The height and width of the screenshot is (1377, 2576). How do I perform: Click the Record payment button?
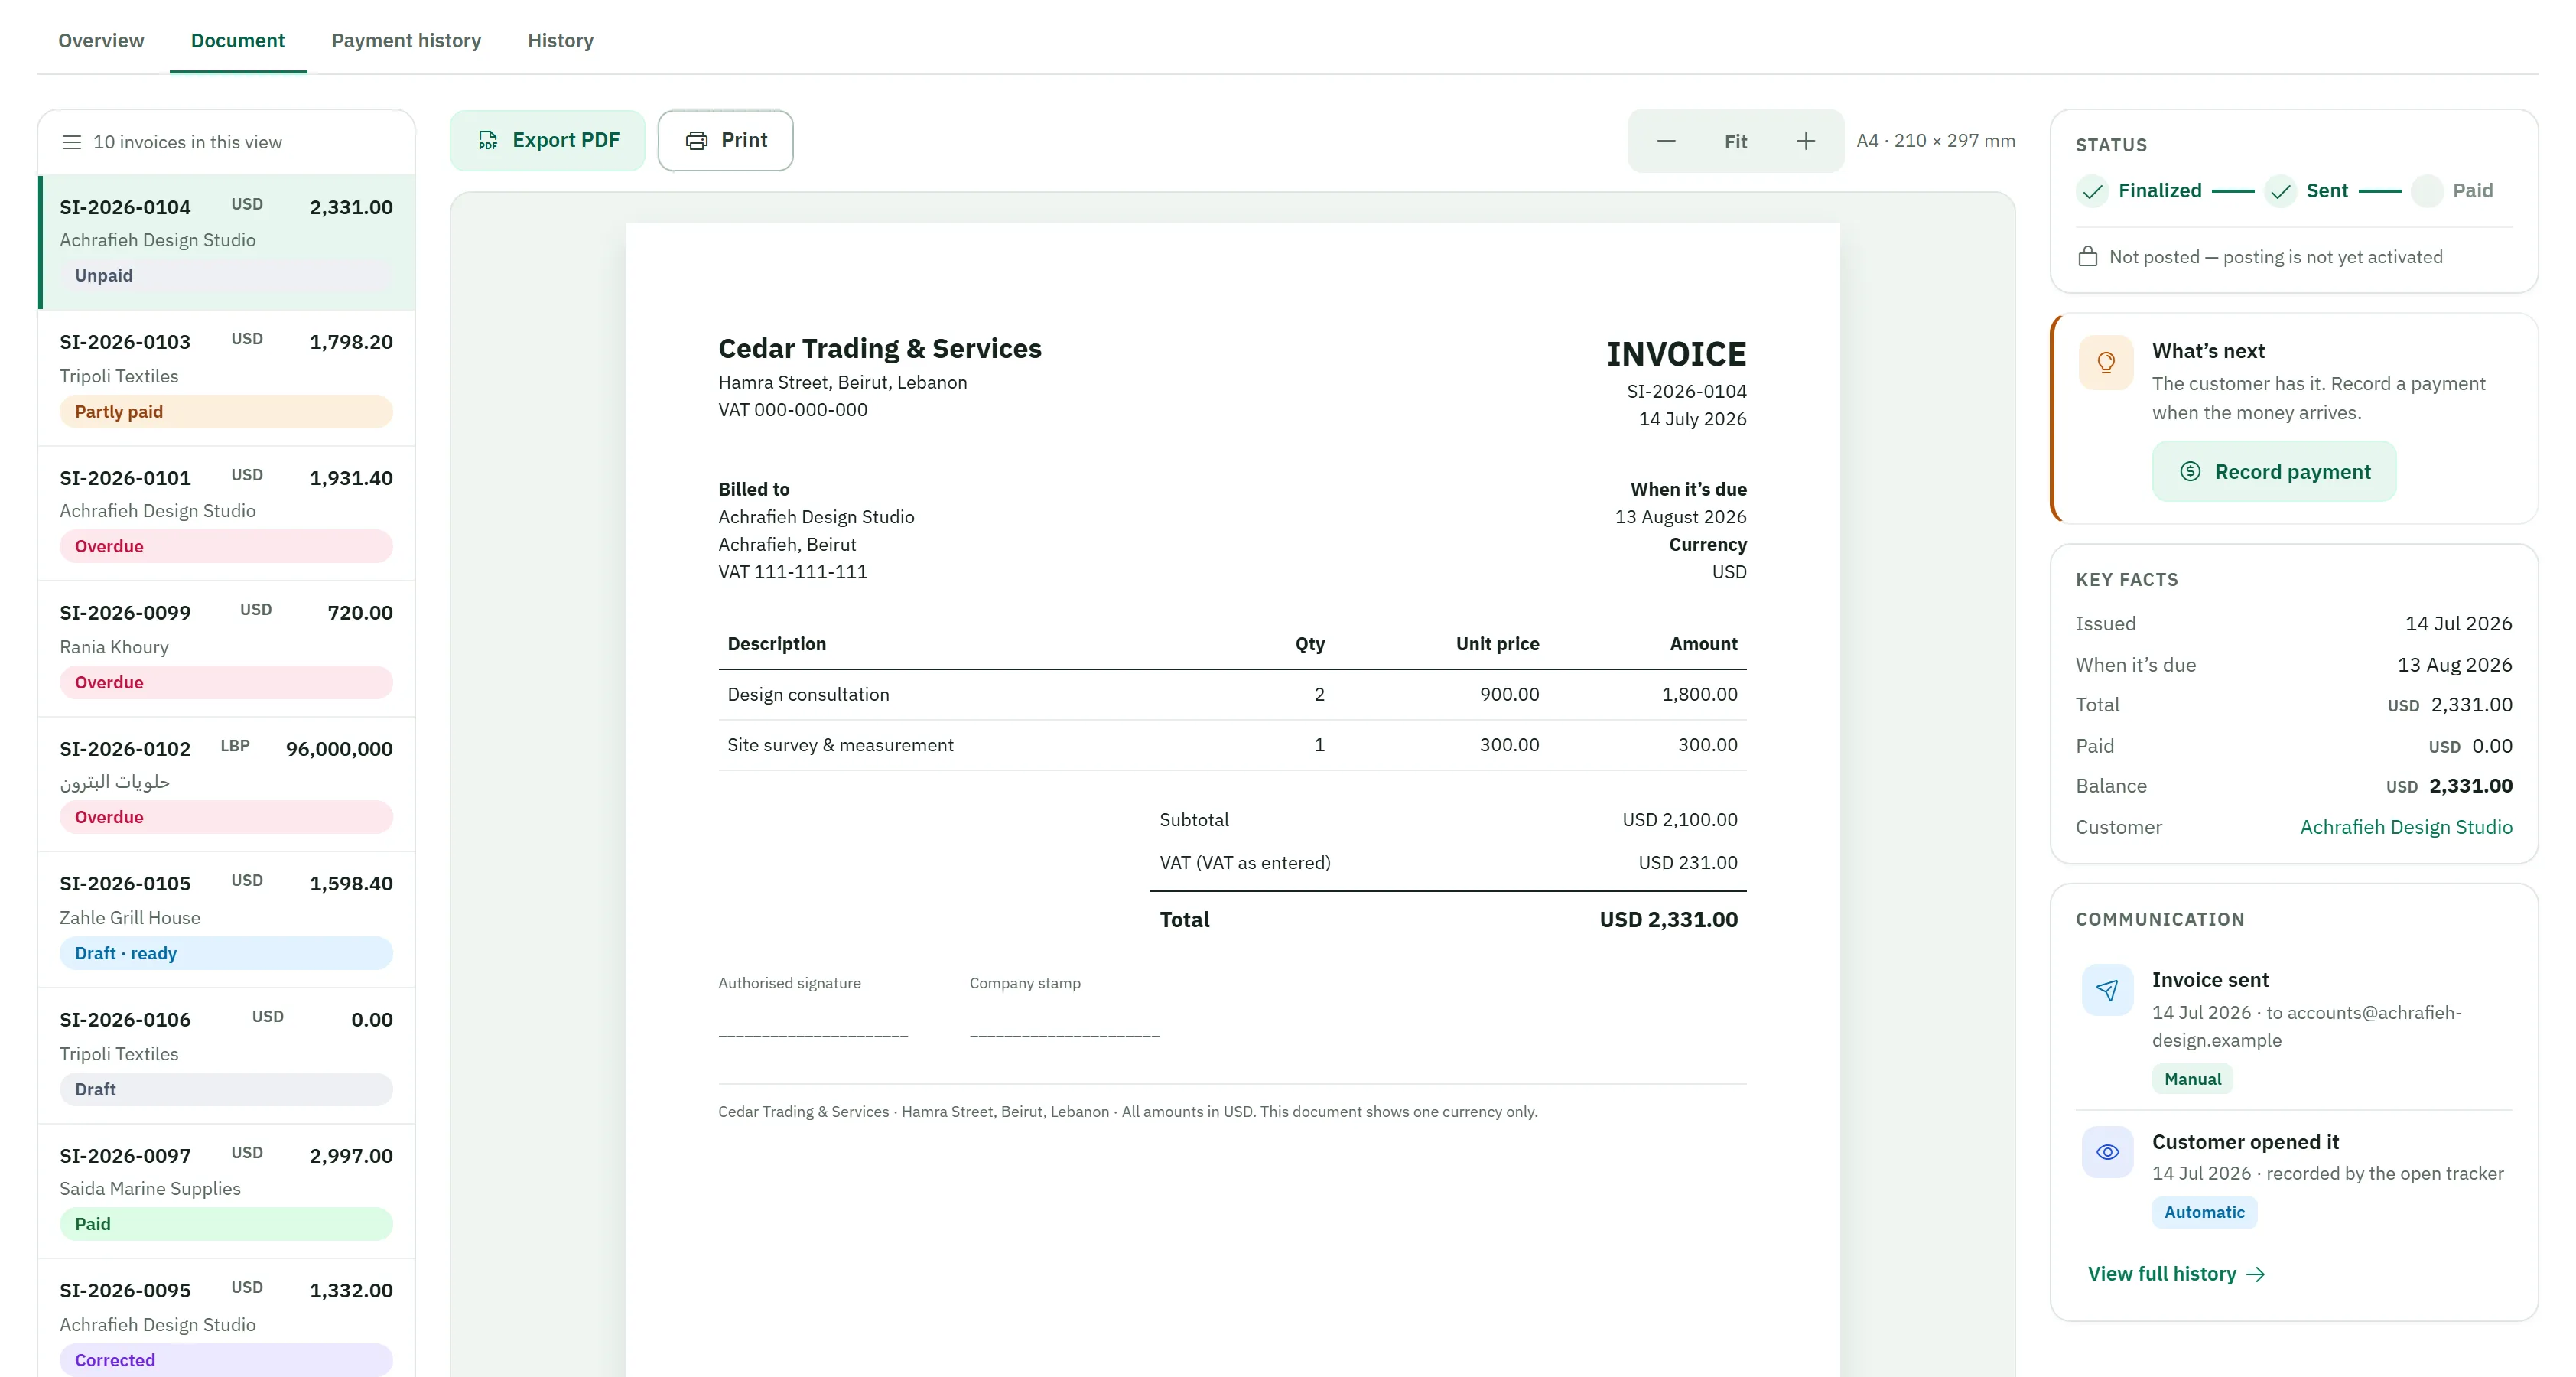click(x=2274, y=471)
